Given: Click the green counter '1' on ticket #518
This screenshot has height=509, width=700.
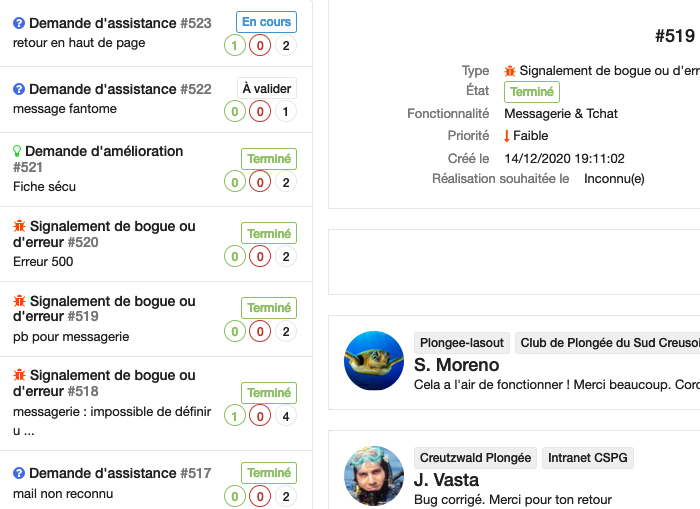Looking at the screenshot, I should [235, 415].
